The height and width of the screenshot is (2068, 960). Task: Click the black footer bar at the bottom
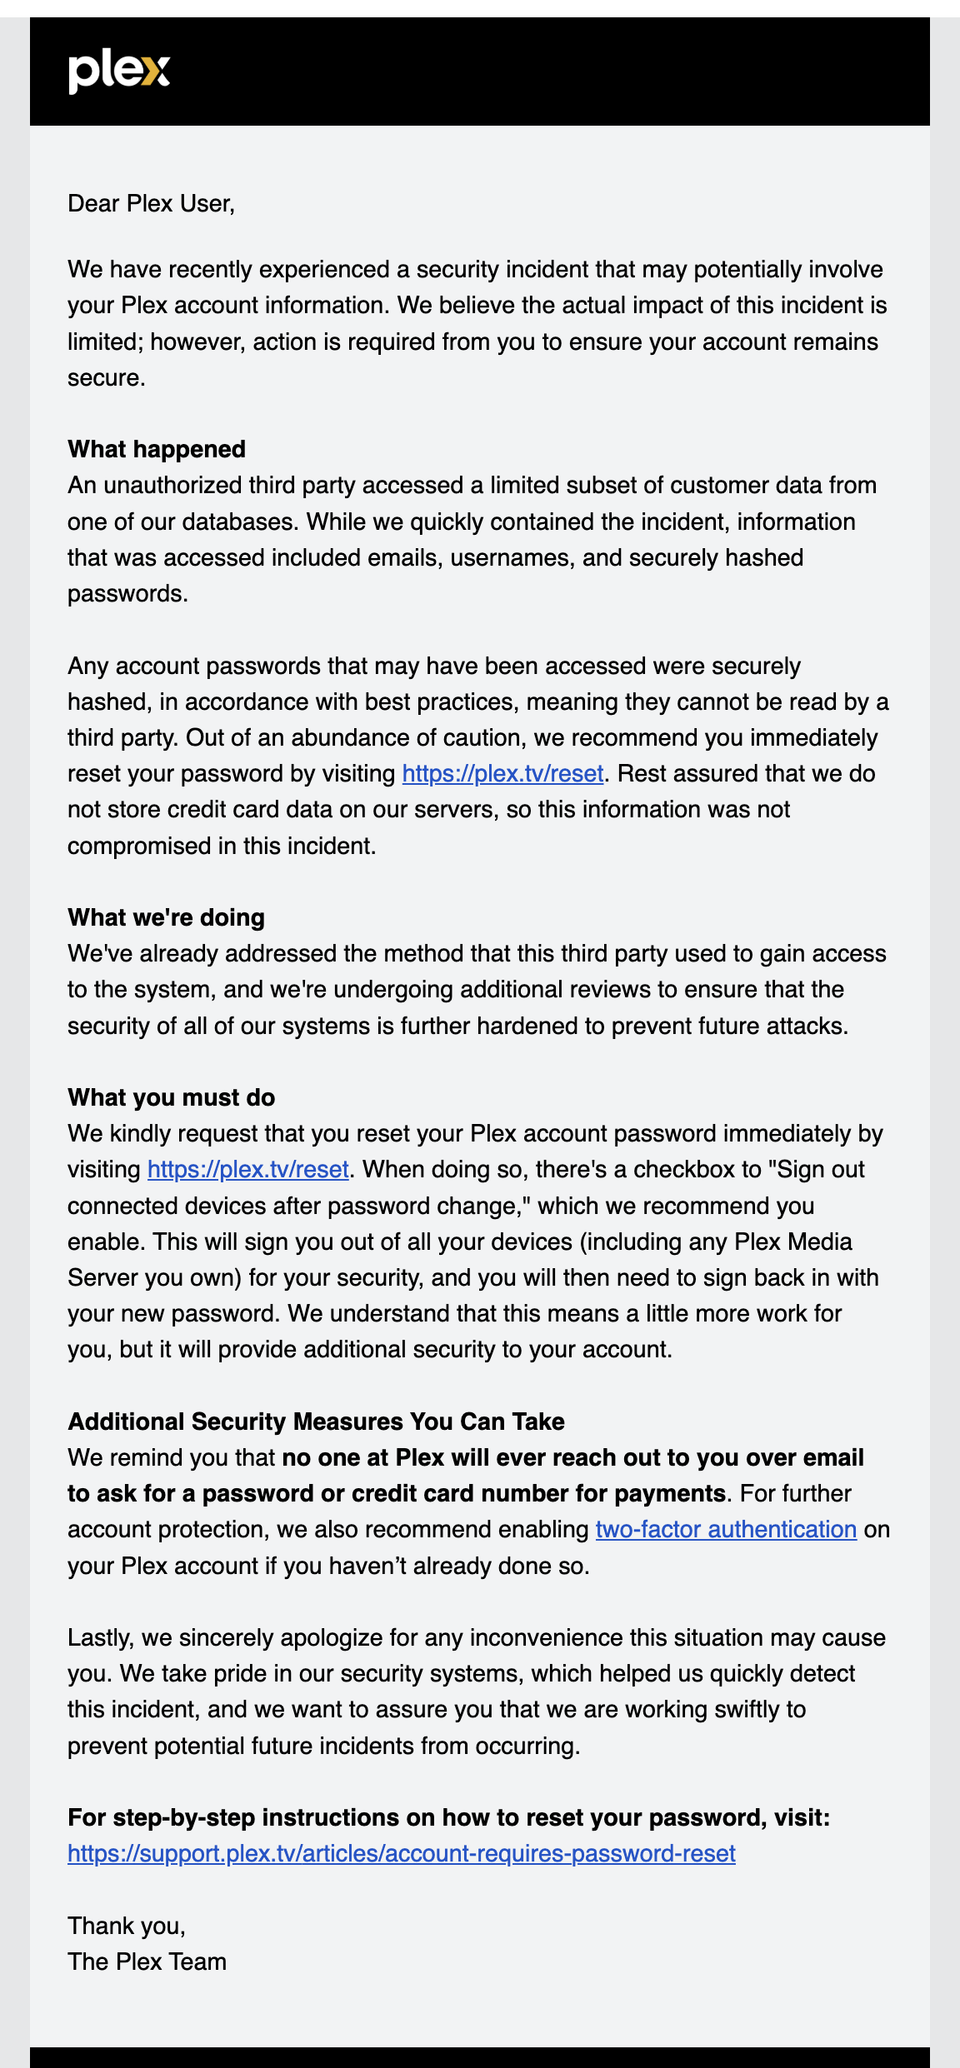480,2057
